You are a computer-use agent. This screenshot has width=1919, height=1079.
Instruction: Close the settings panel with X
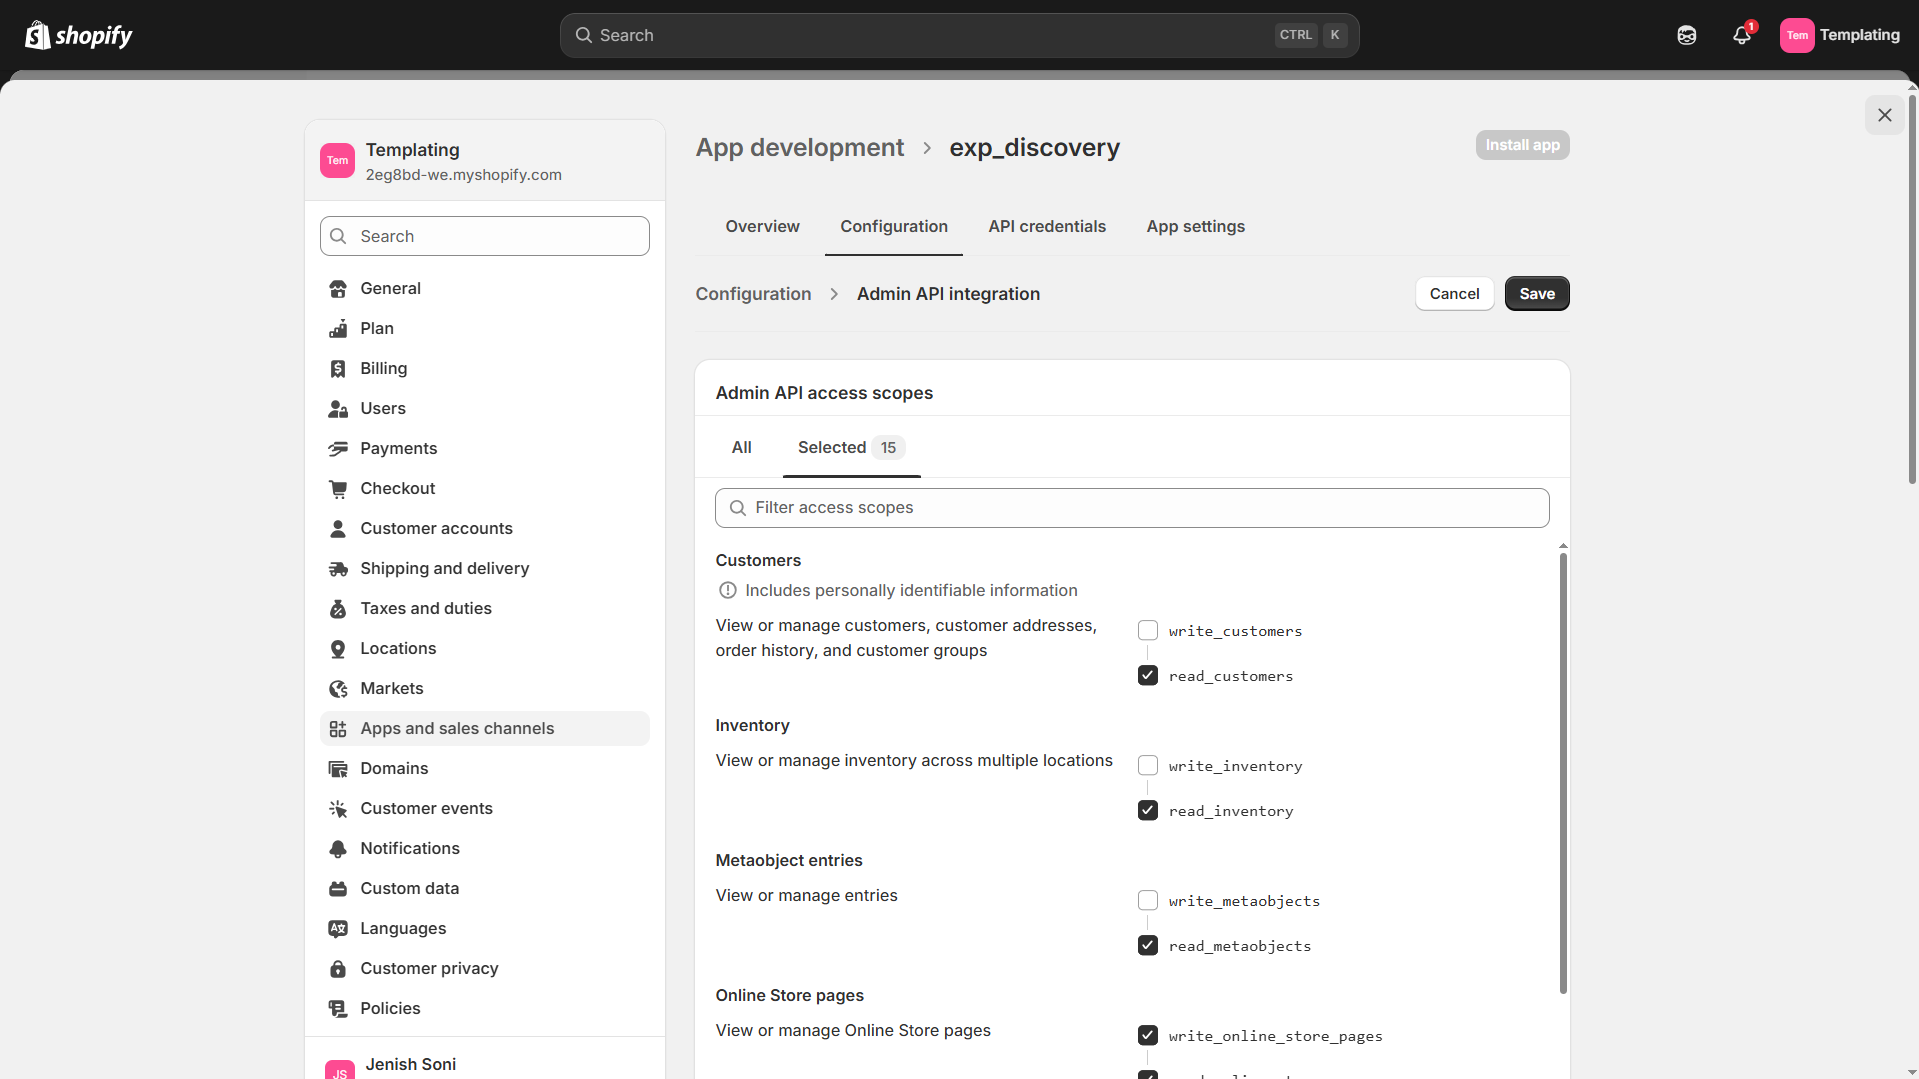pyautogui.click(x=1885, y=115)
